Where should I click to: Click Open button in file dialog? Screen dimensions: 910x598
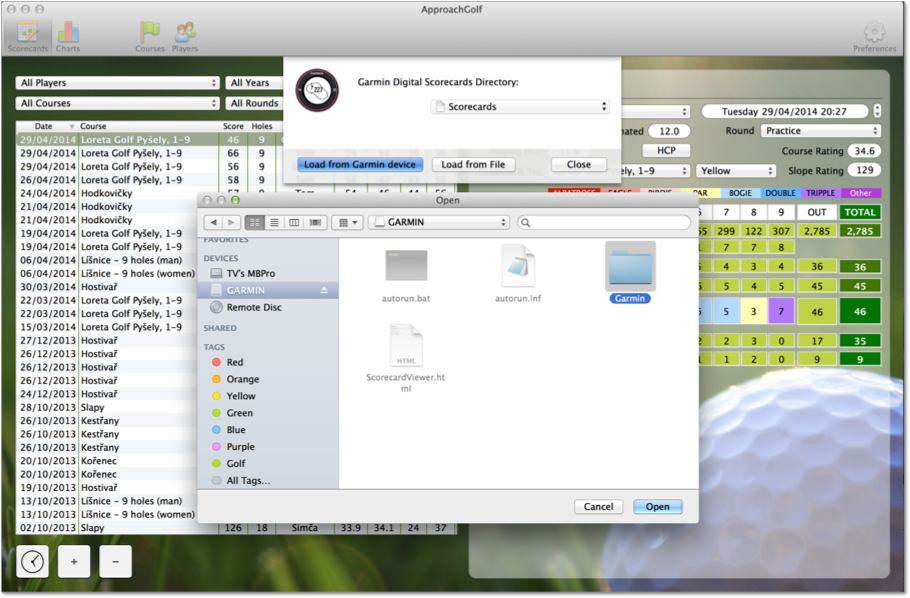click(658, 507)
